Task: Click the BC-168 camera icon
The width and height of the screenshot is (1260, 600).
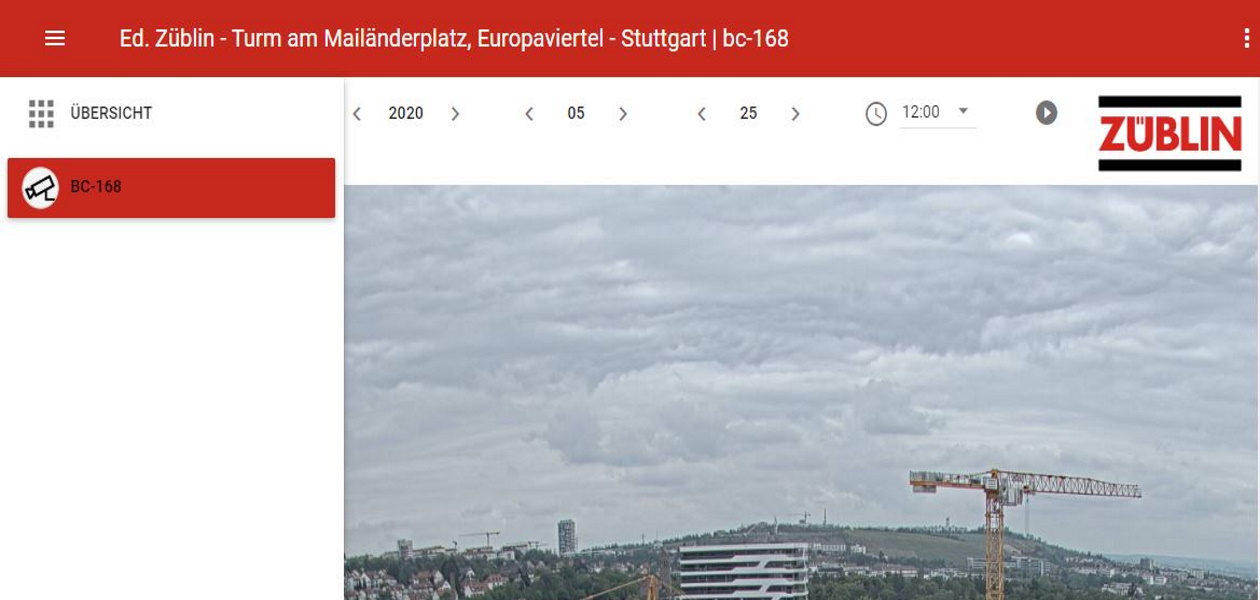Action: click(x=41, y=187)
